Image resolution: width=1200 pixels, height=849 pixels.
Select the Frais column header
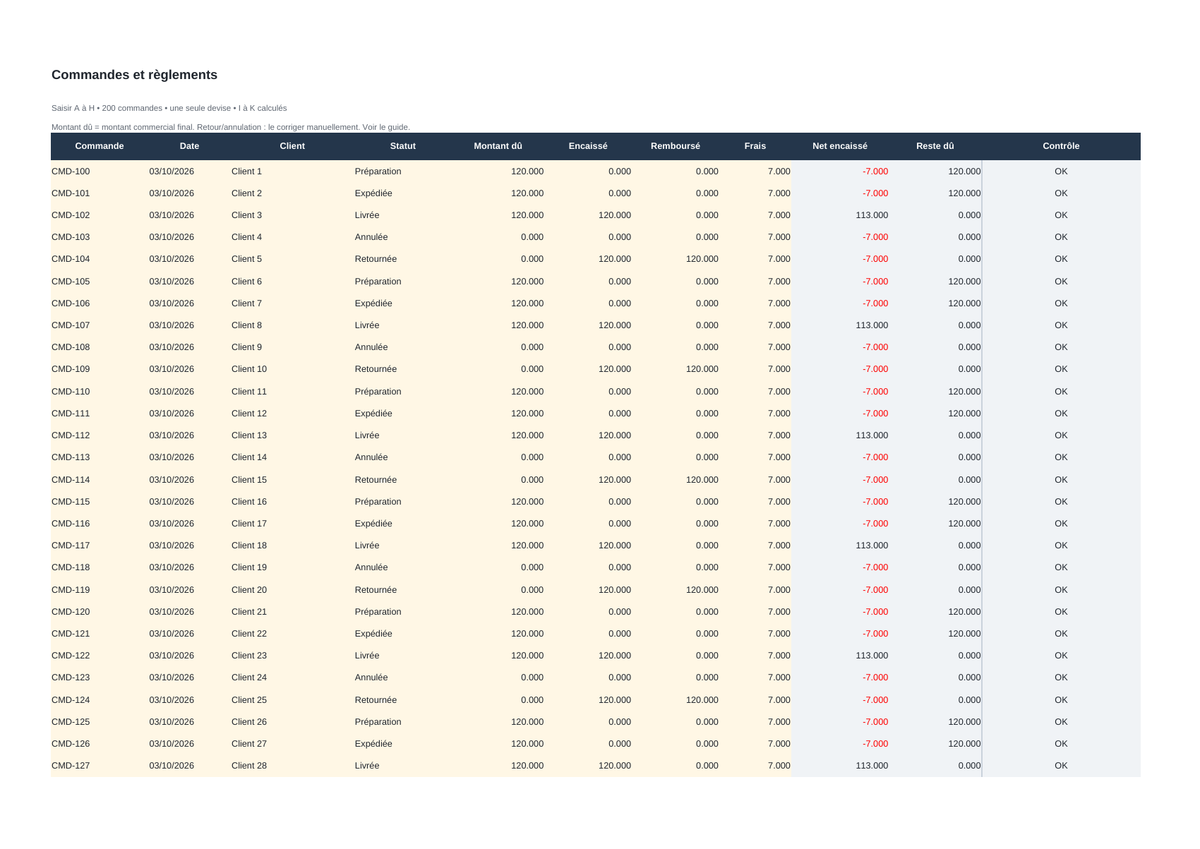tap(755, 146)
